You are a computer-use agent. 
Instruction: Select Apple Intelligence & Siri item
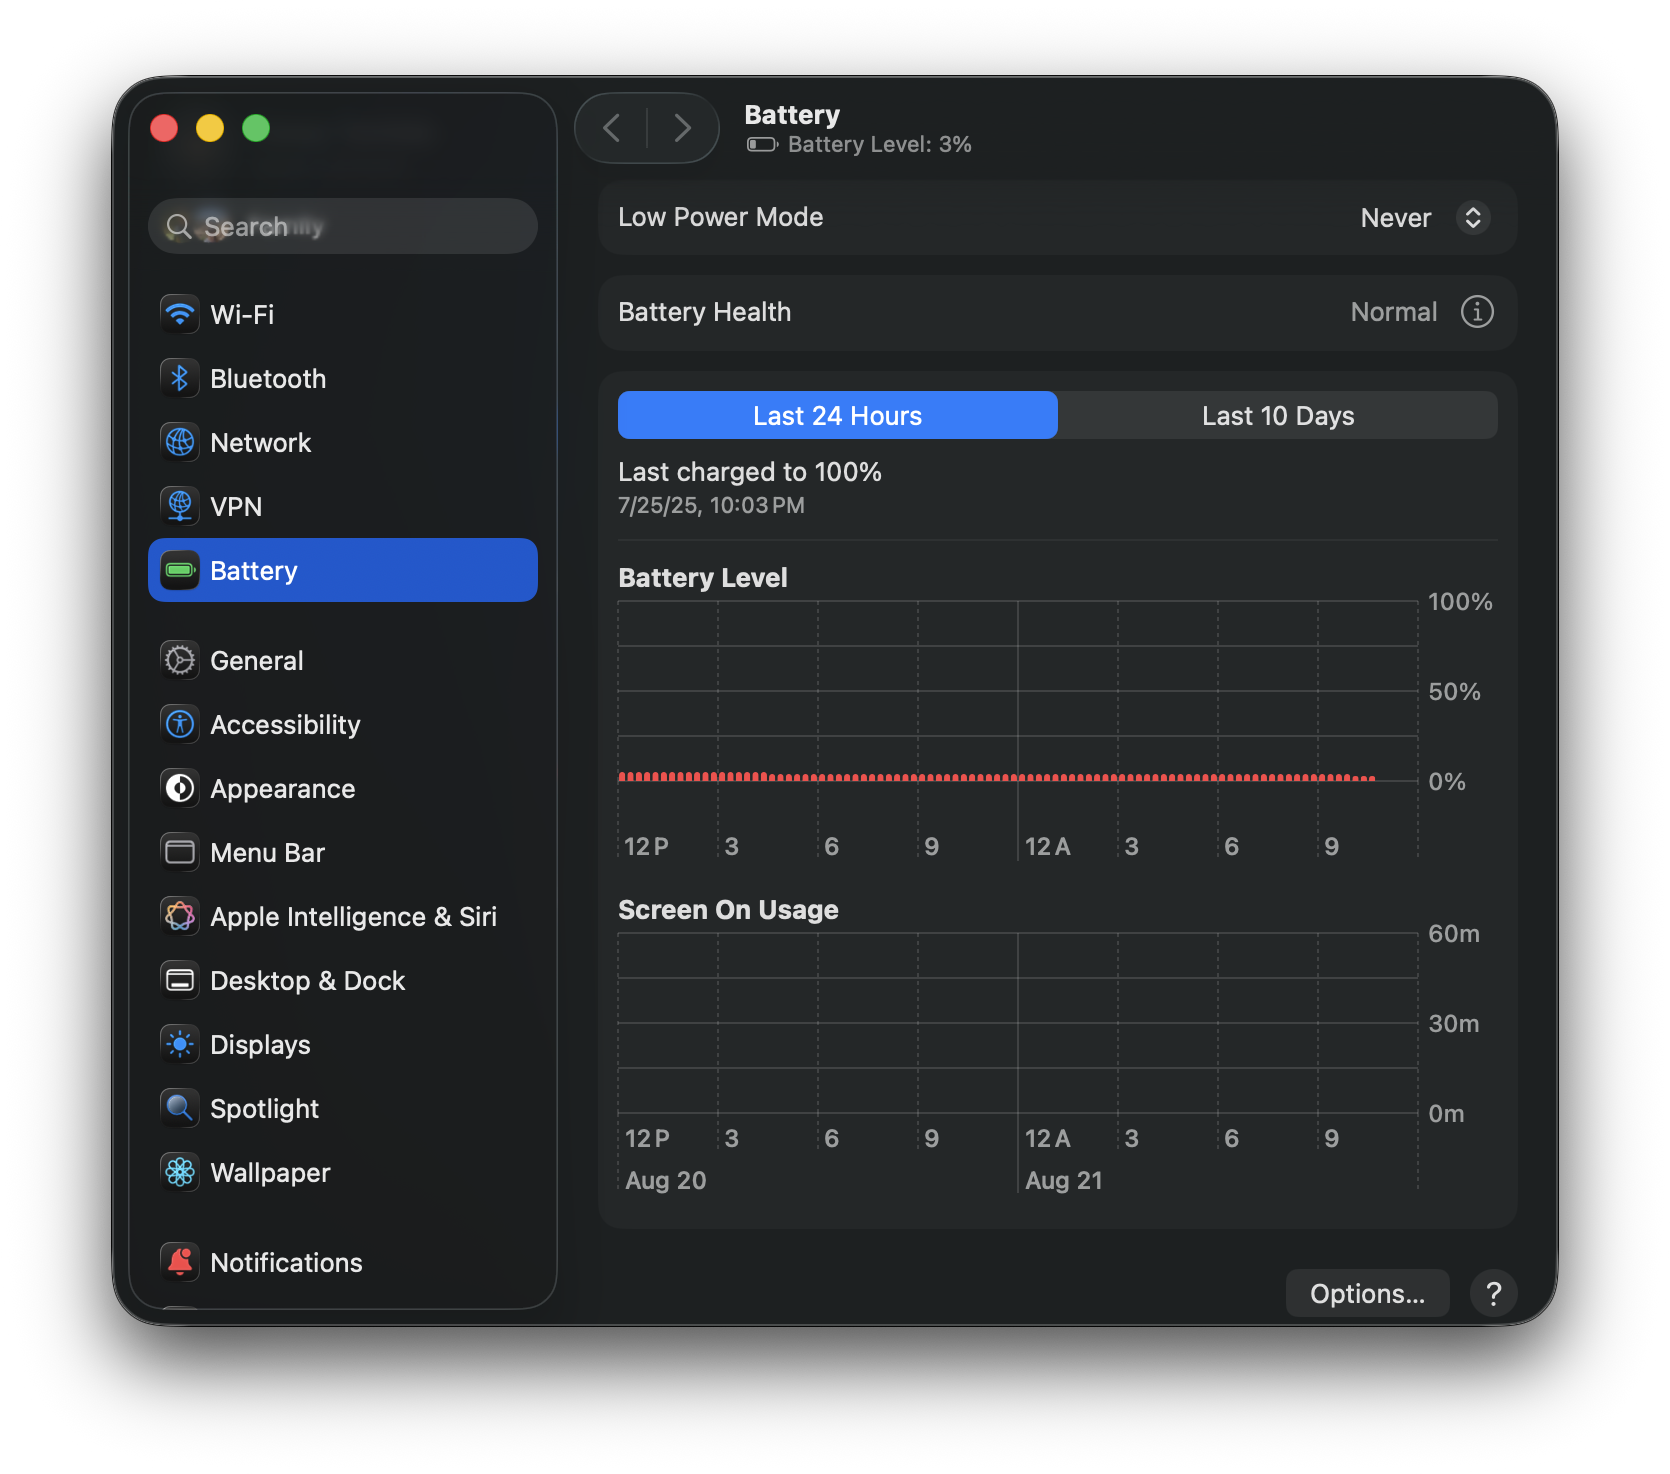coord(352,916)
